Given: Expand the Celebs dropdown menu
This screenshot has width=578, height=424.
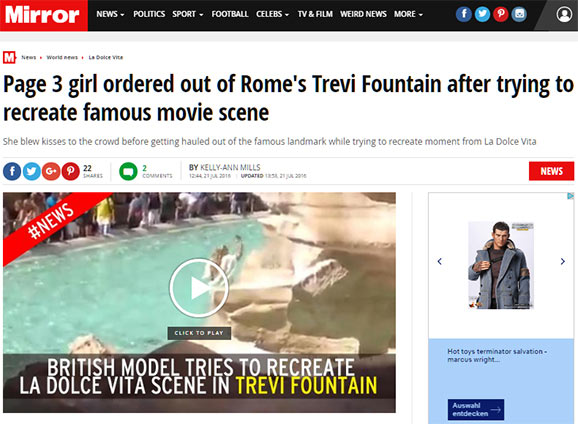Looking at the screenshot, I should 272,14.
